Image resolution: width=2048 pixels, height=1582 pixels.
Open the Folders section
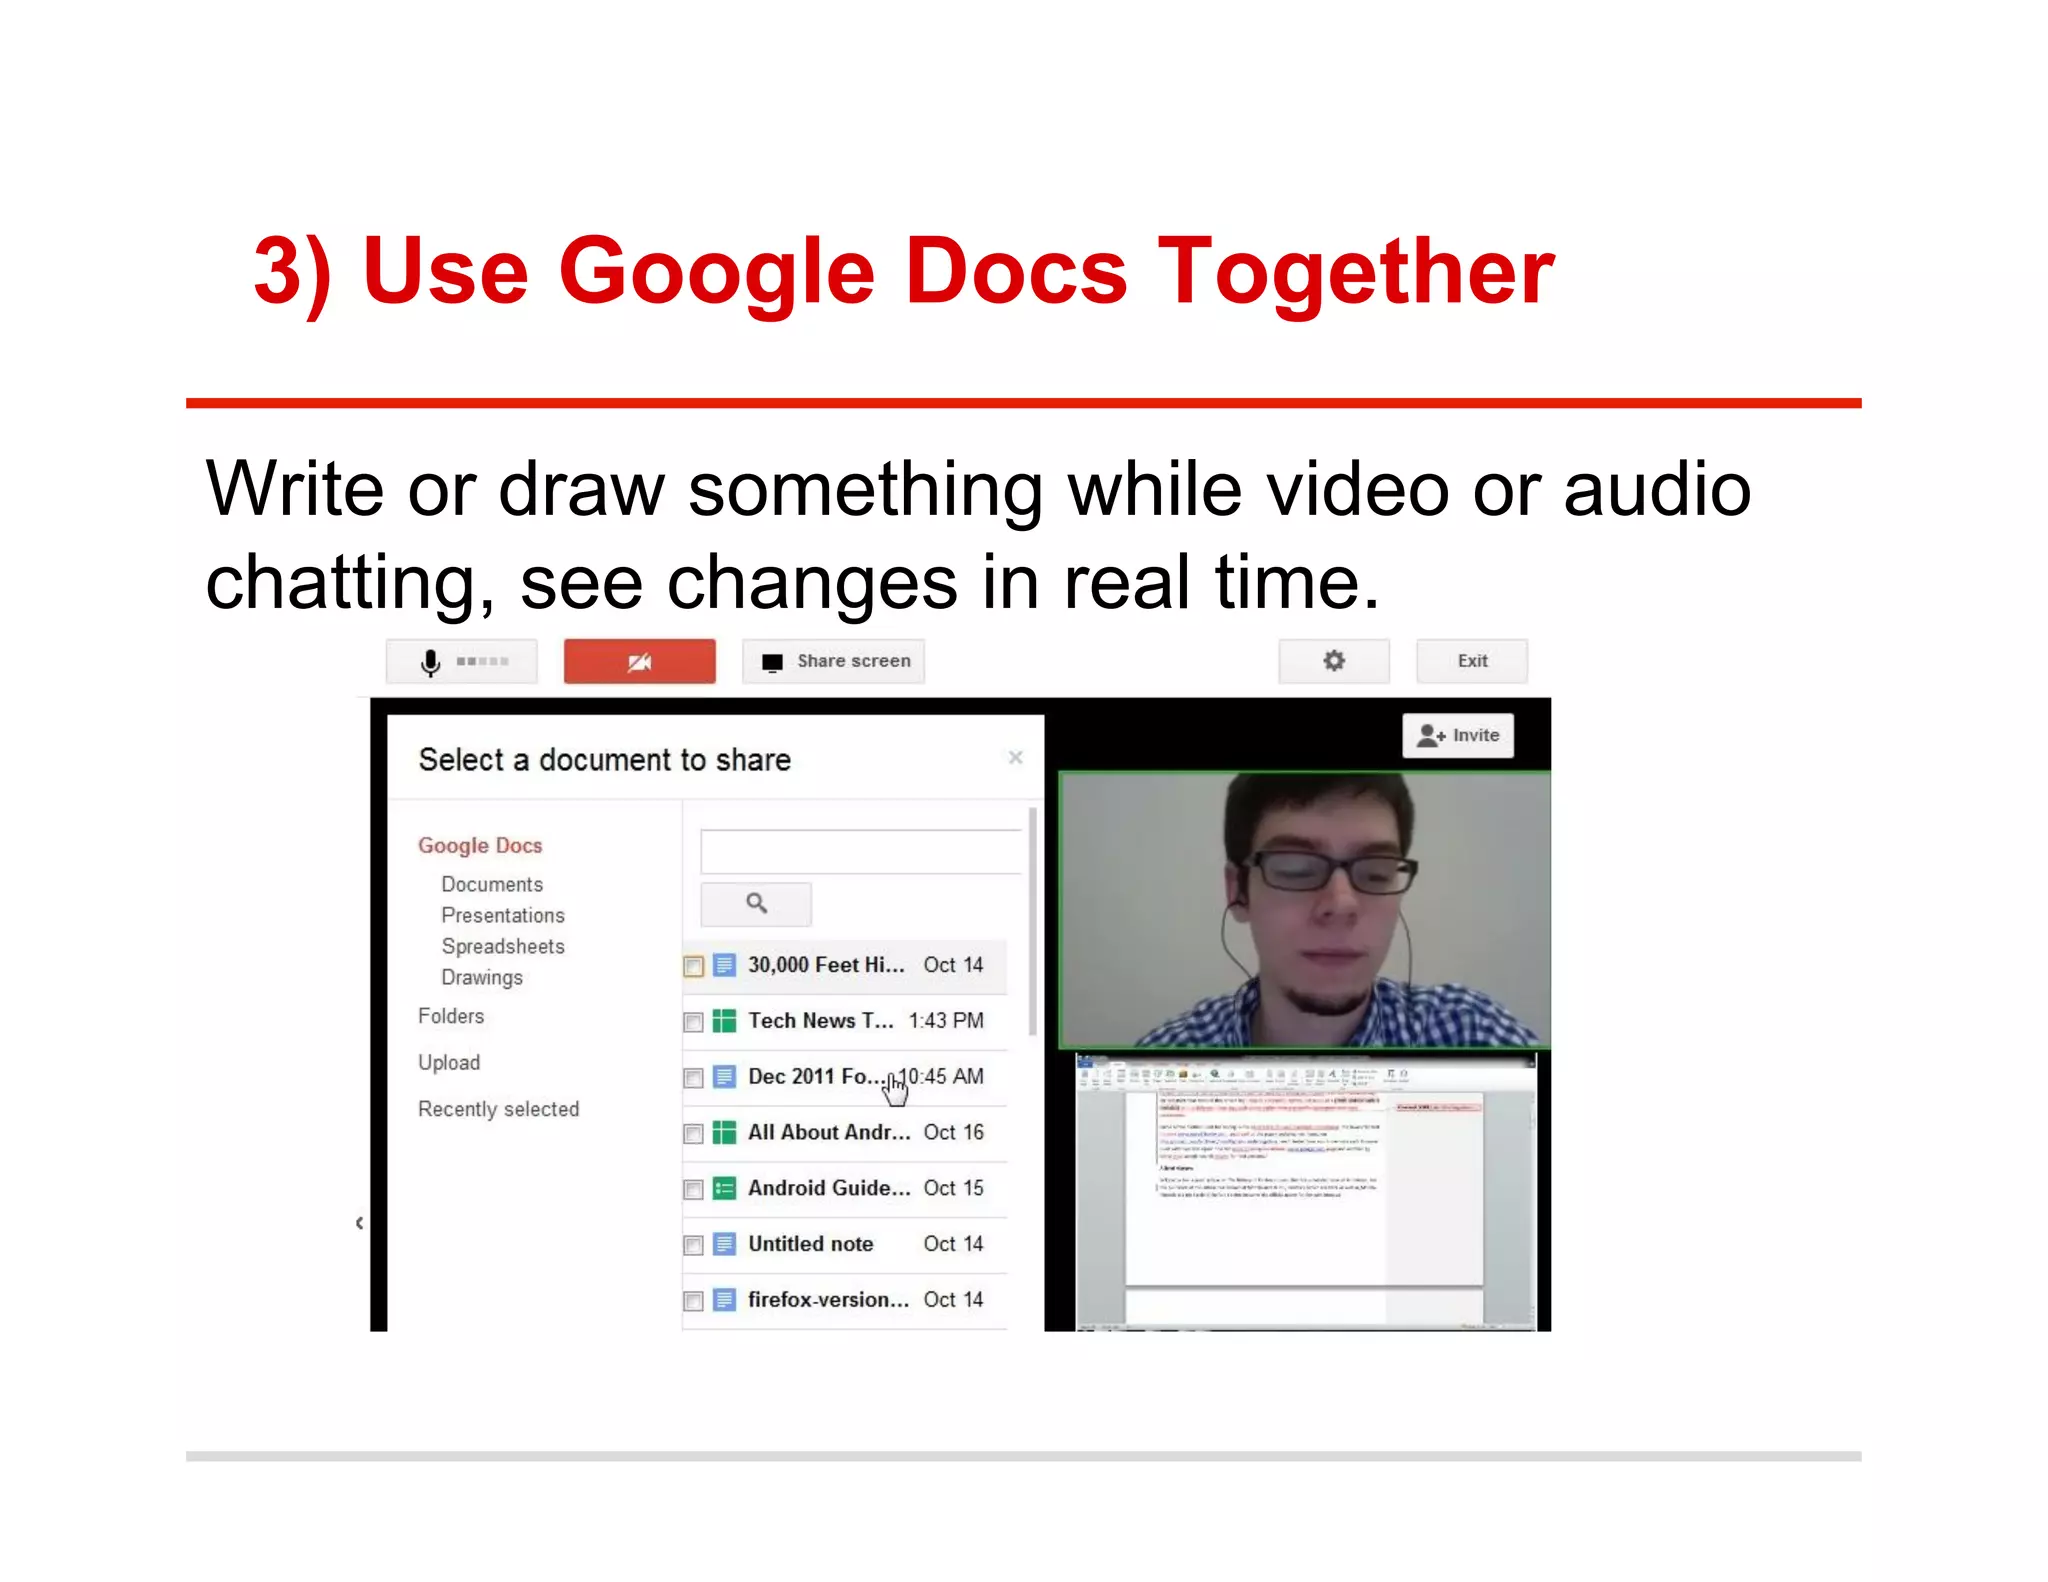[x=451, y=1016]
